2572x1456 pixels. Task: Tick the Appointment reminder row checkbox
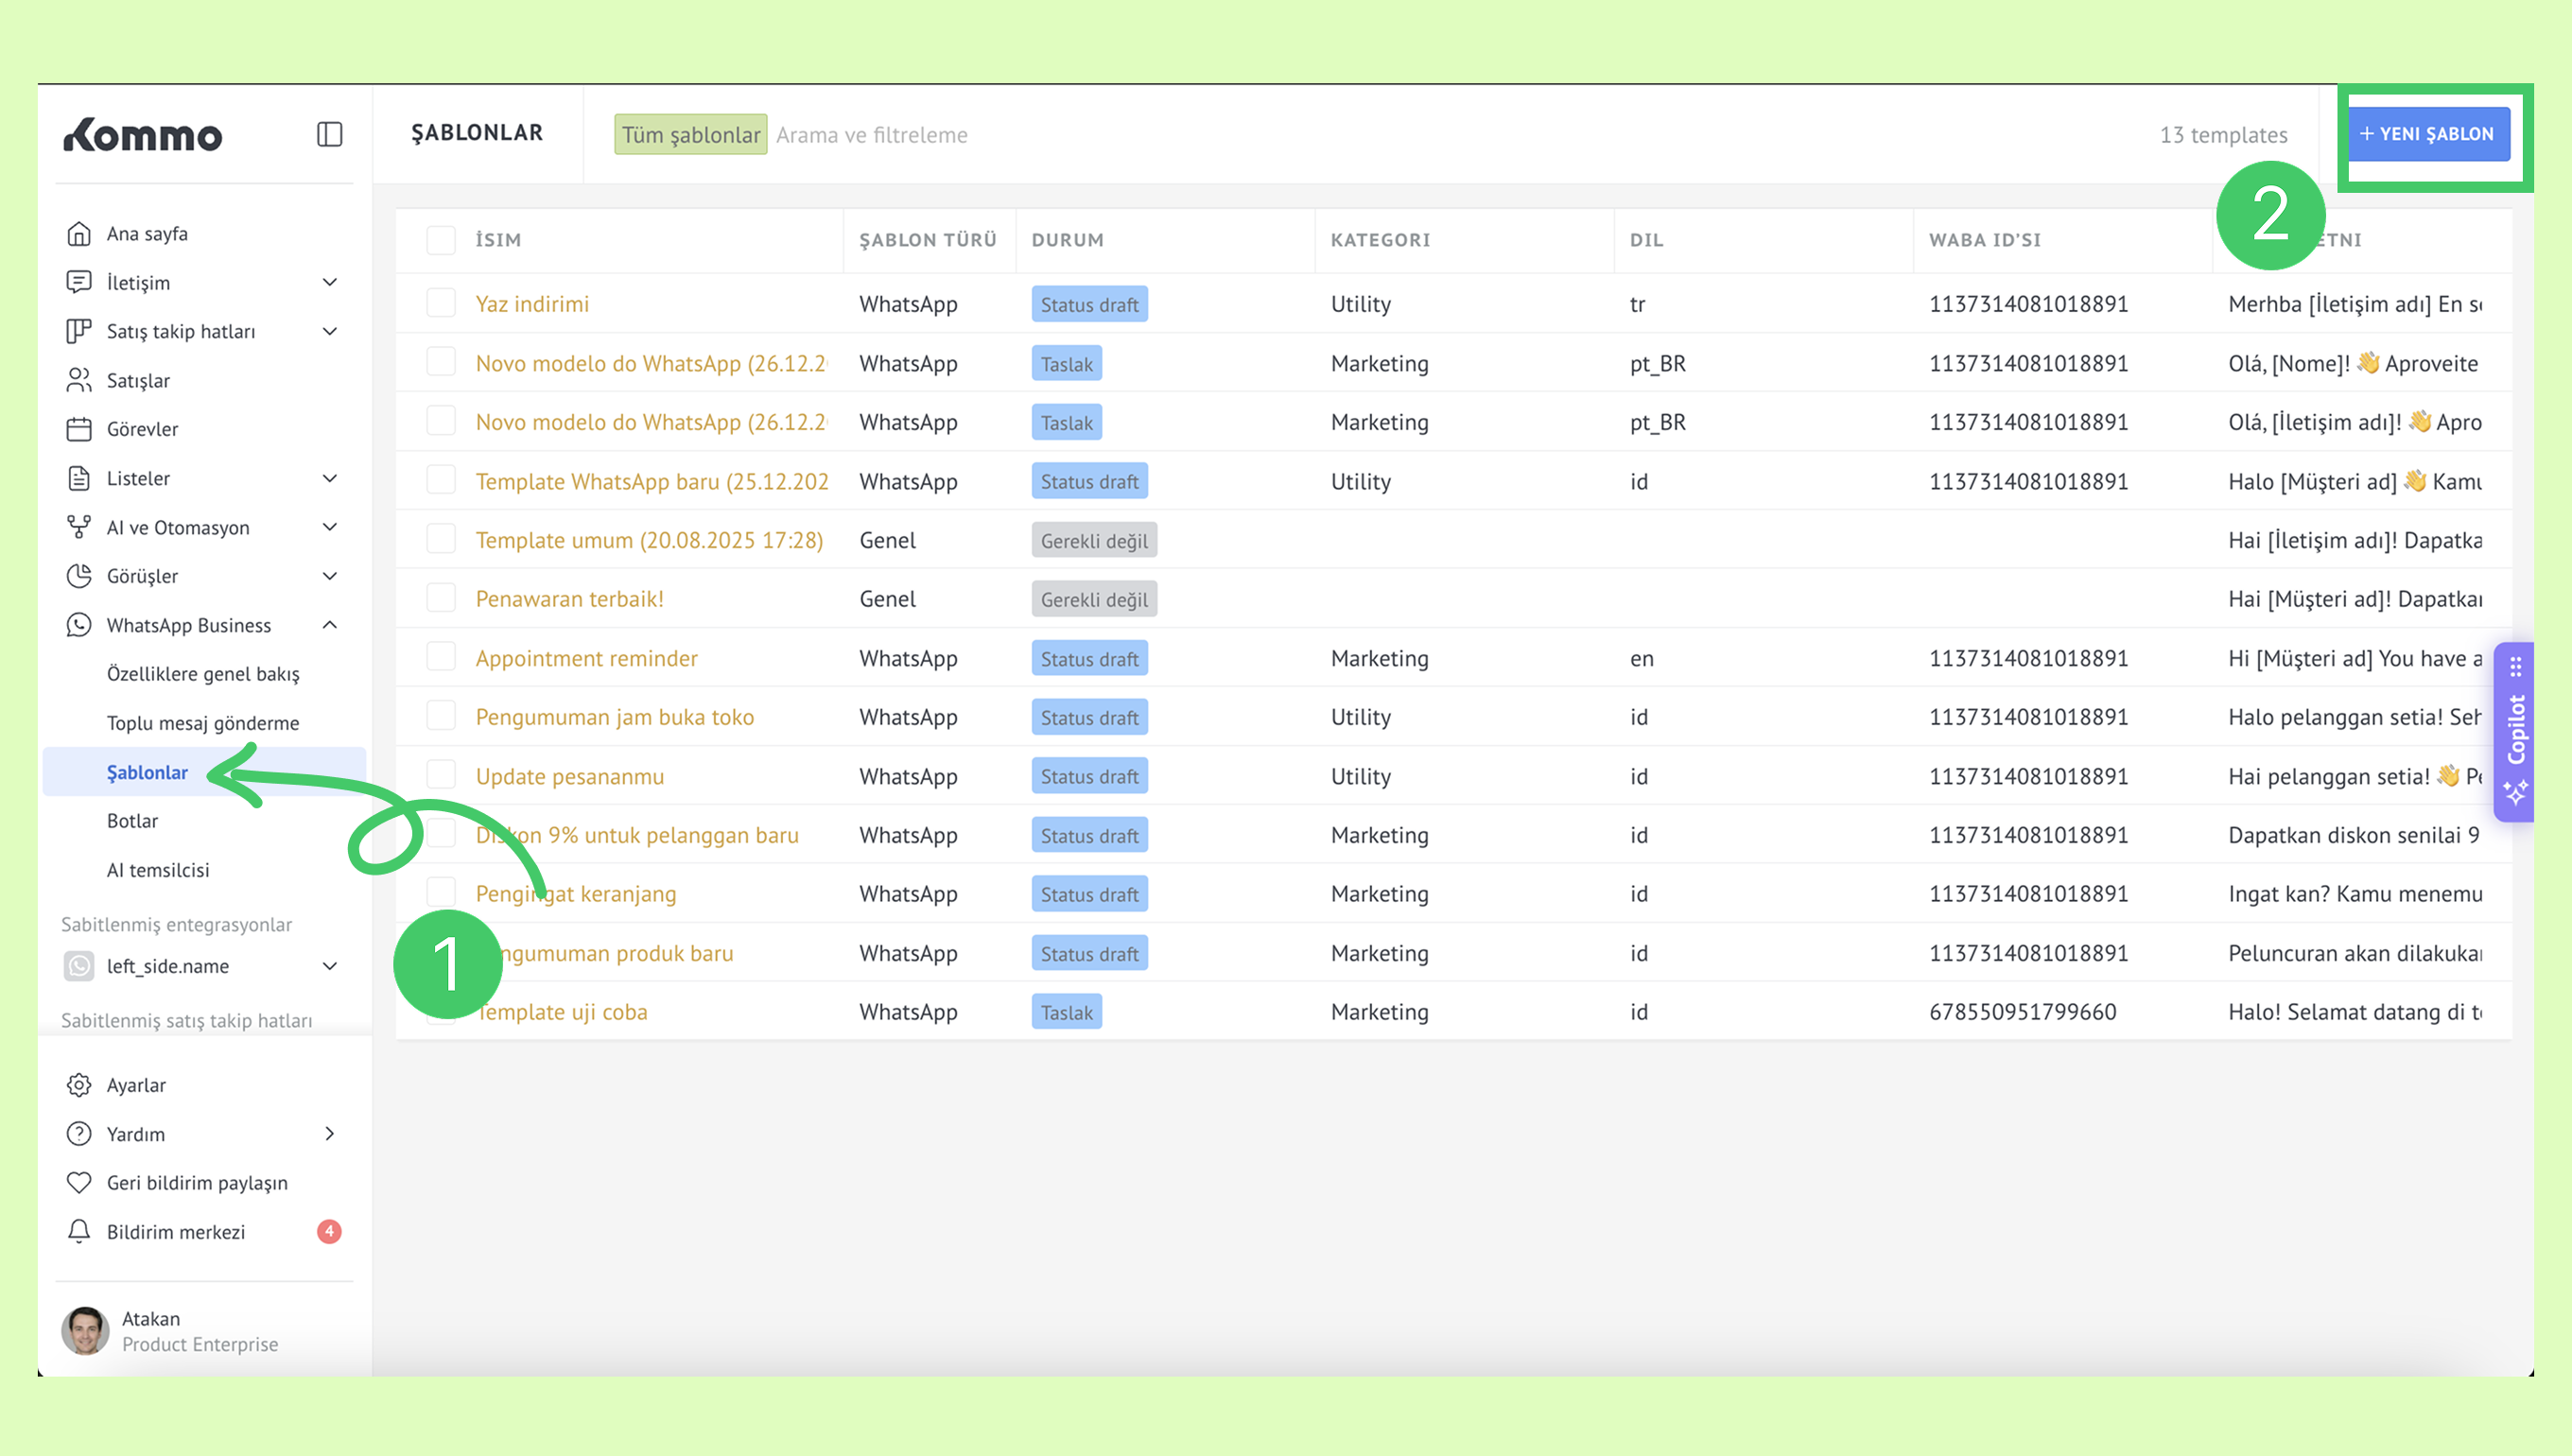(x=441, y=657)
